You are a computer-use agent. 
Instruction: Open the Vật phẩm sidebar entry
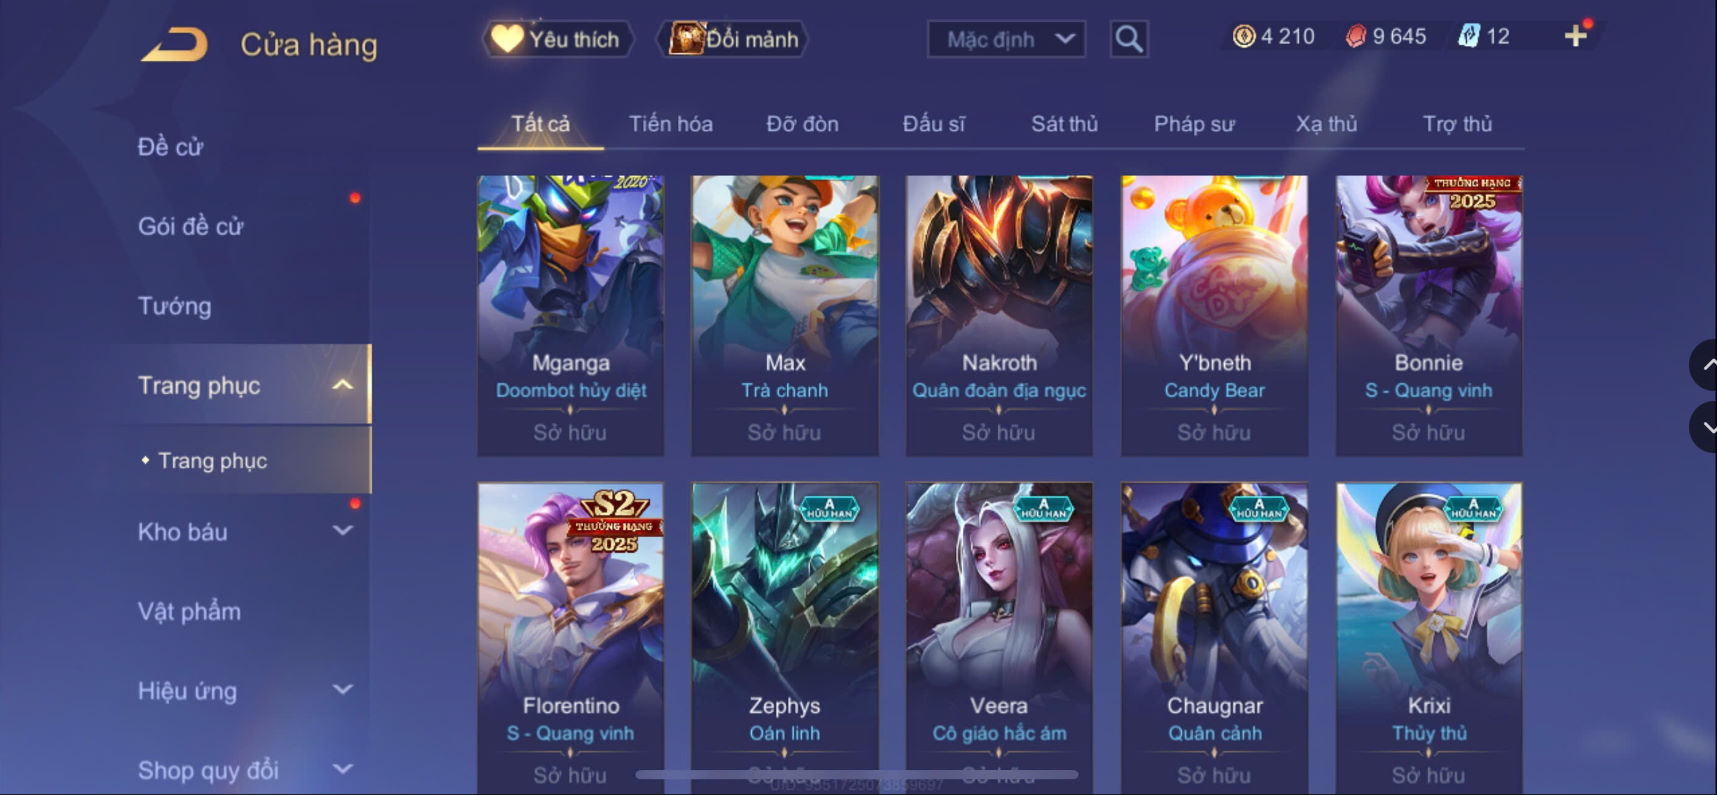(189, 611)
